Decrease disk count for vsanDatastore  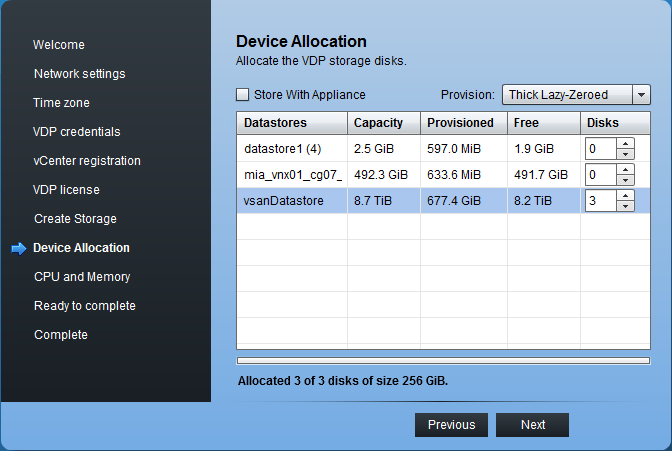(626, 206)
